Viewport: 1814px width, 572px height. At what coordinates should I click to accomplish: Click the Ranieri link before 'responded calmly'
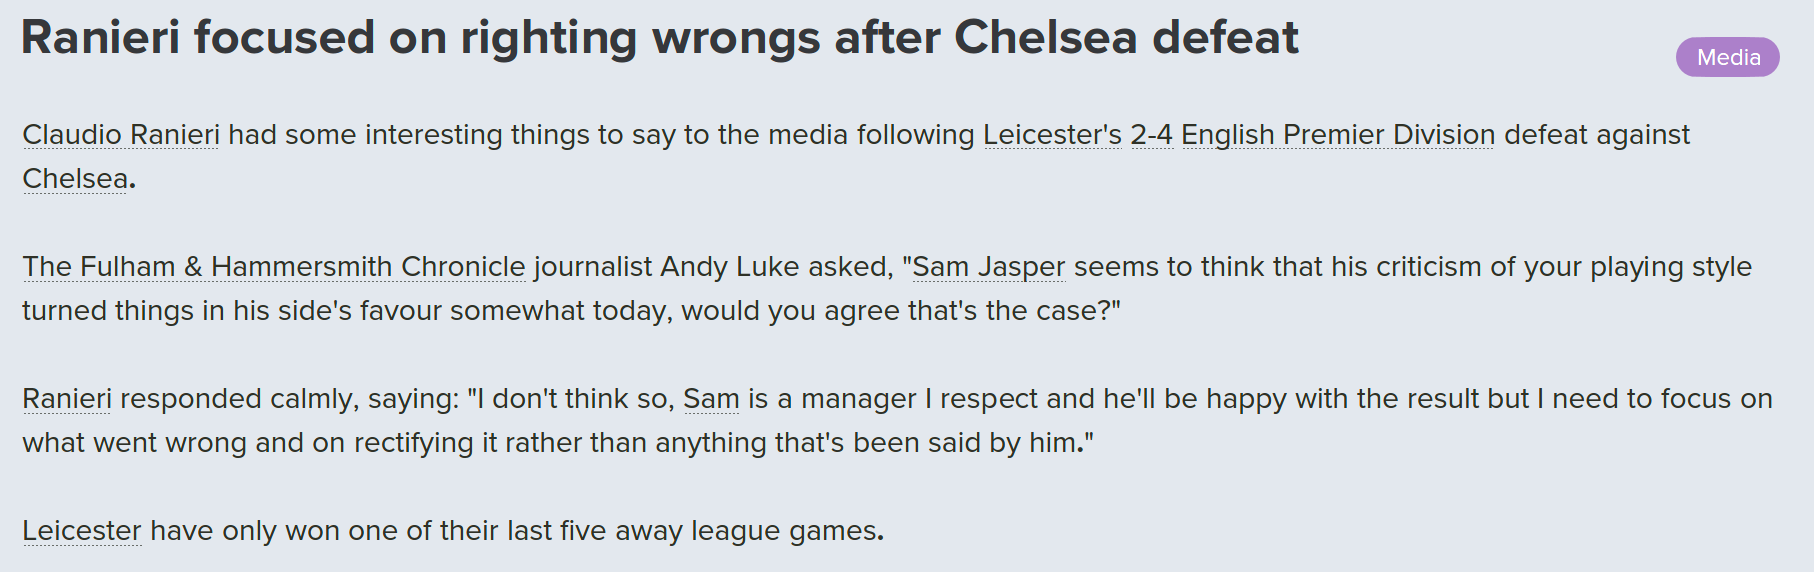pos(67,399)
